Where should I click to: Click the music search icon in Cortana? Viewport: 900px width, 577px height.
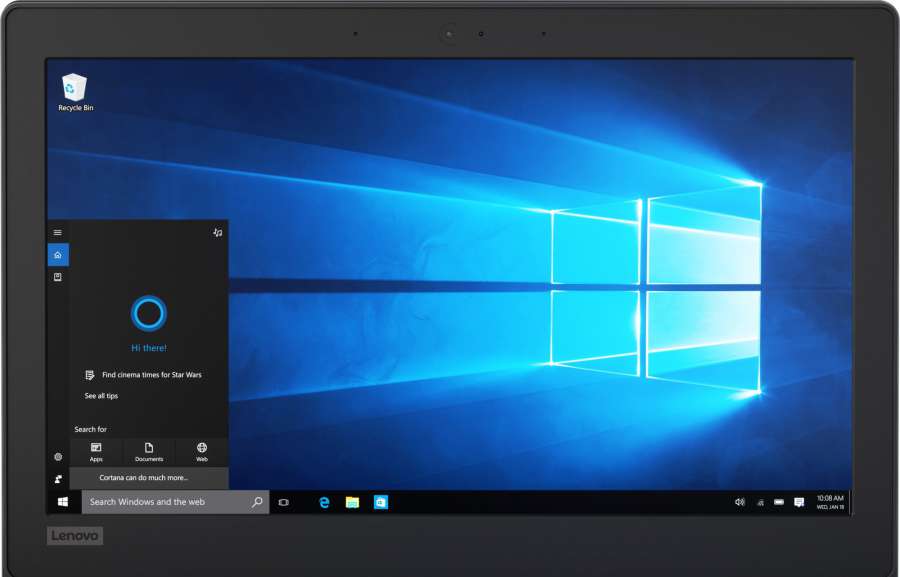tap(218, 233)
